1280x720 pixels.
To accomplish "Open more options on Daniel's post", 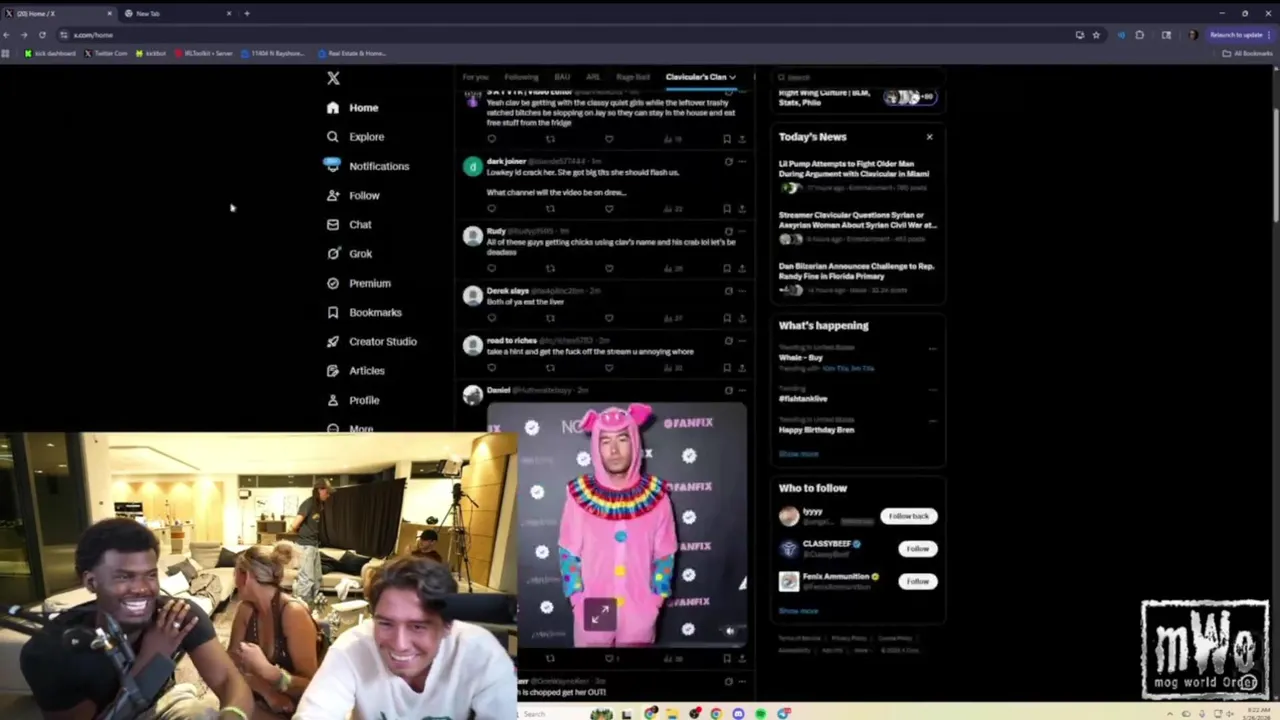I will click(742, 391).
